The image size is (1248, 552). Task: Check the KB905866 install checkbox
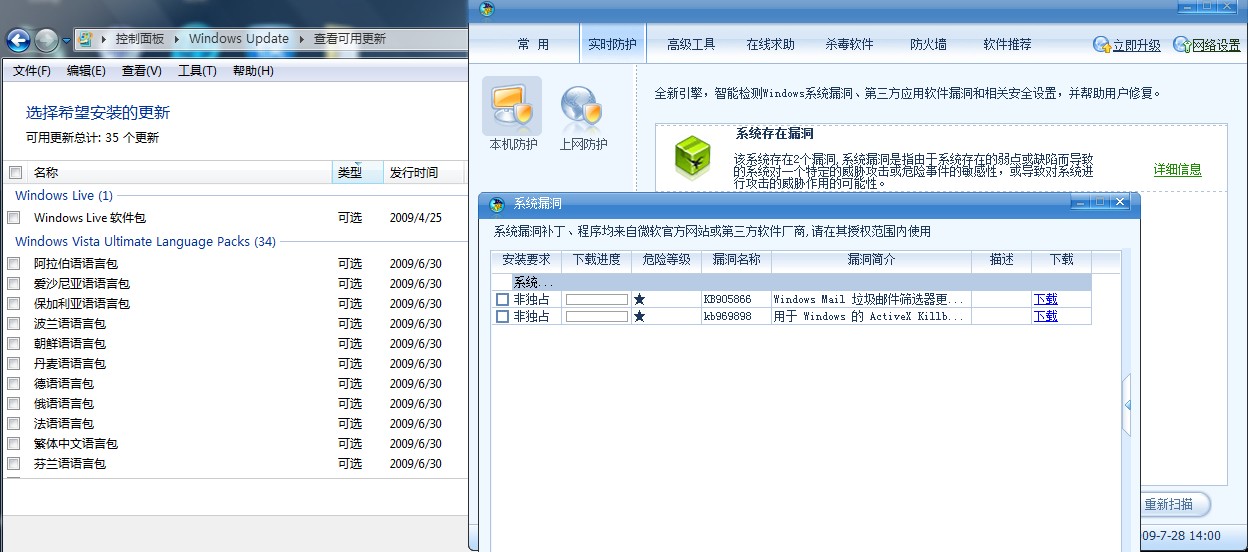[502, 299]
